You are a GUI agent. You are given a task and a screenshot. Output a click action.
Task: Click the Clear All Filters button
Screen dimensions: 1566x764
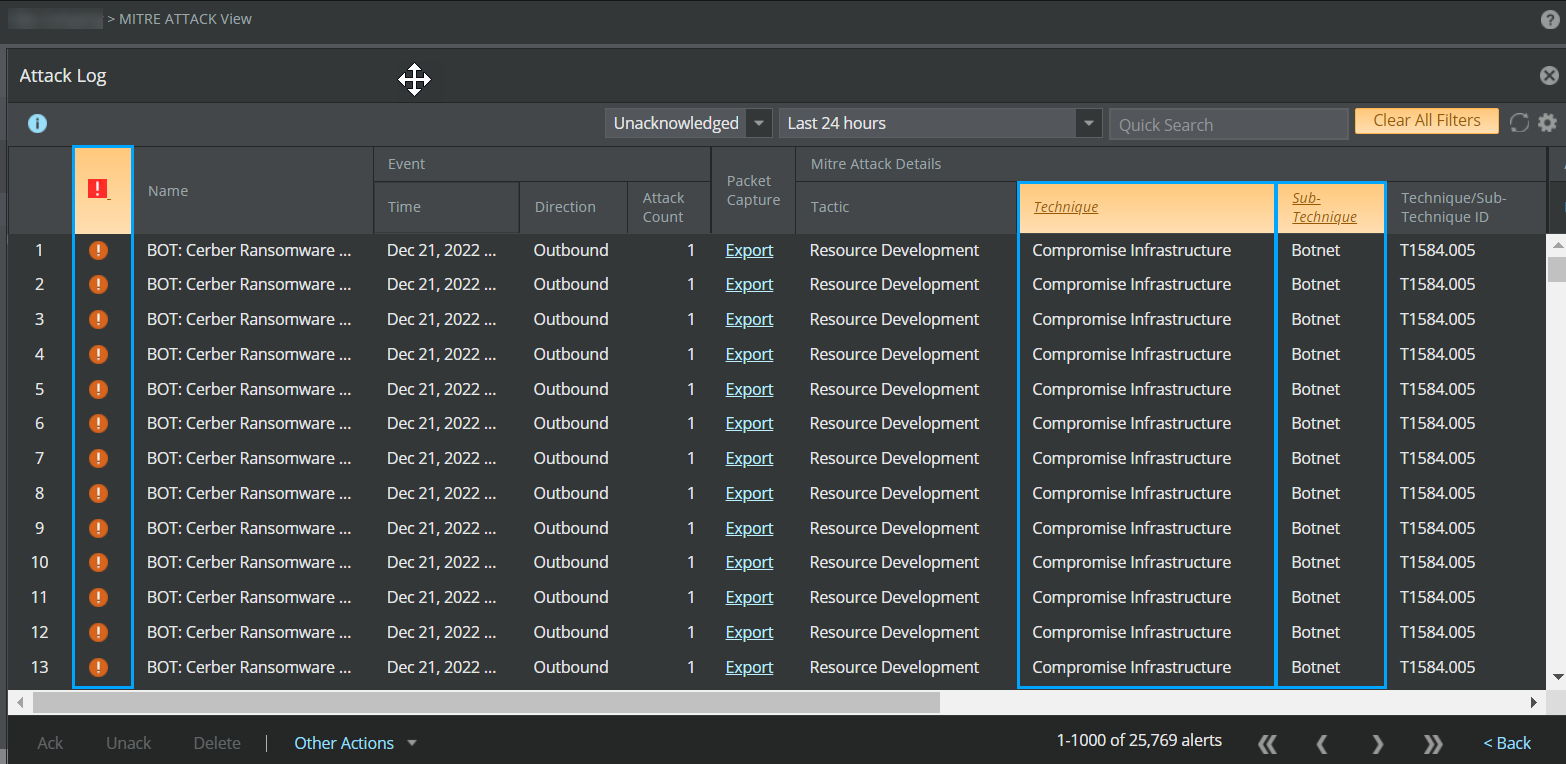pos(1427,121)
